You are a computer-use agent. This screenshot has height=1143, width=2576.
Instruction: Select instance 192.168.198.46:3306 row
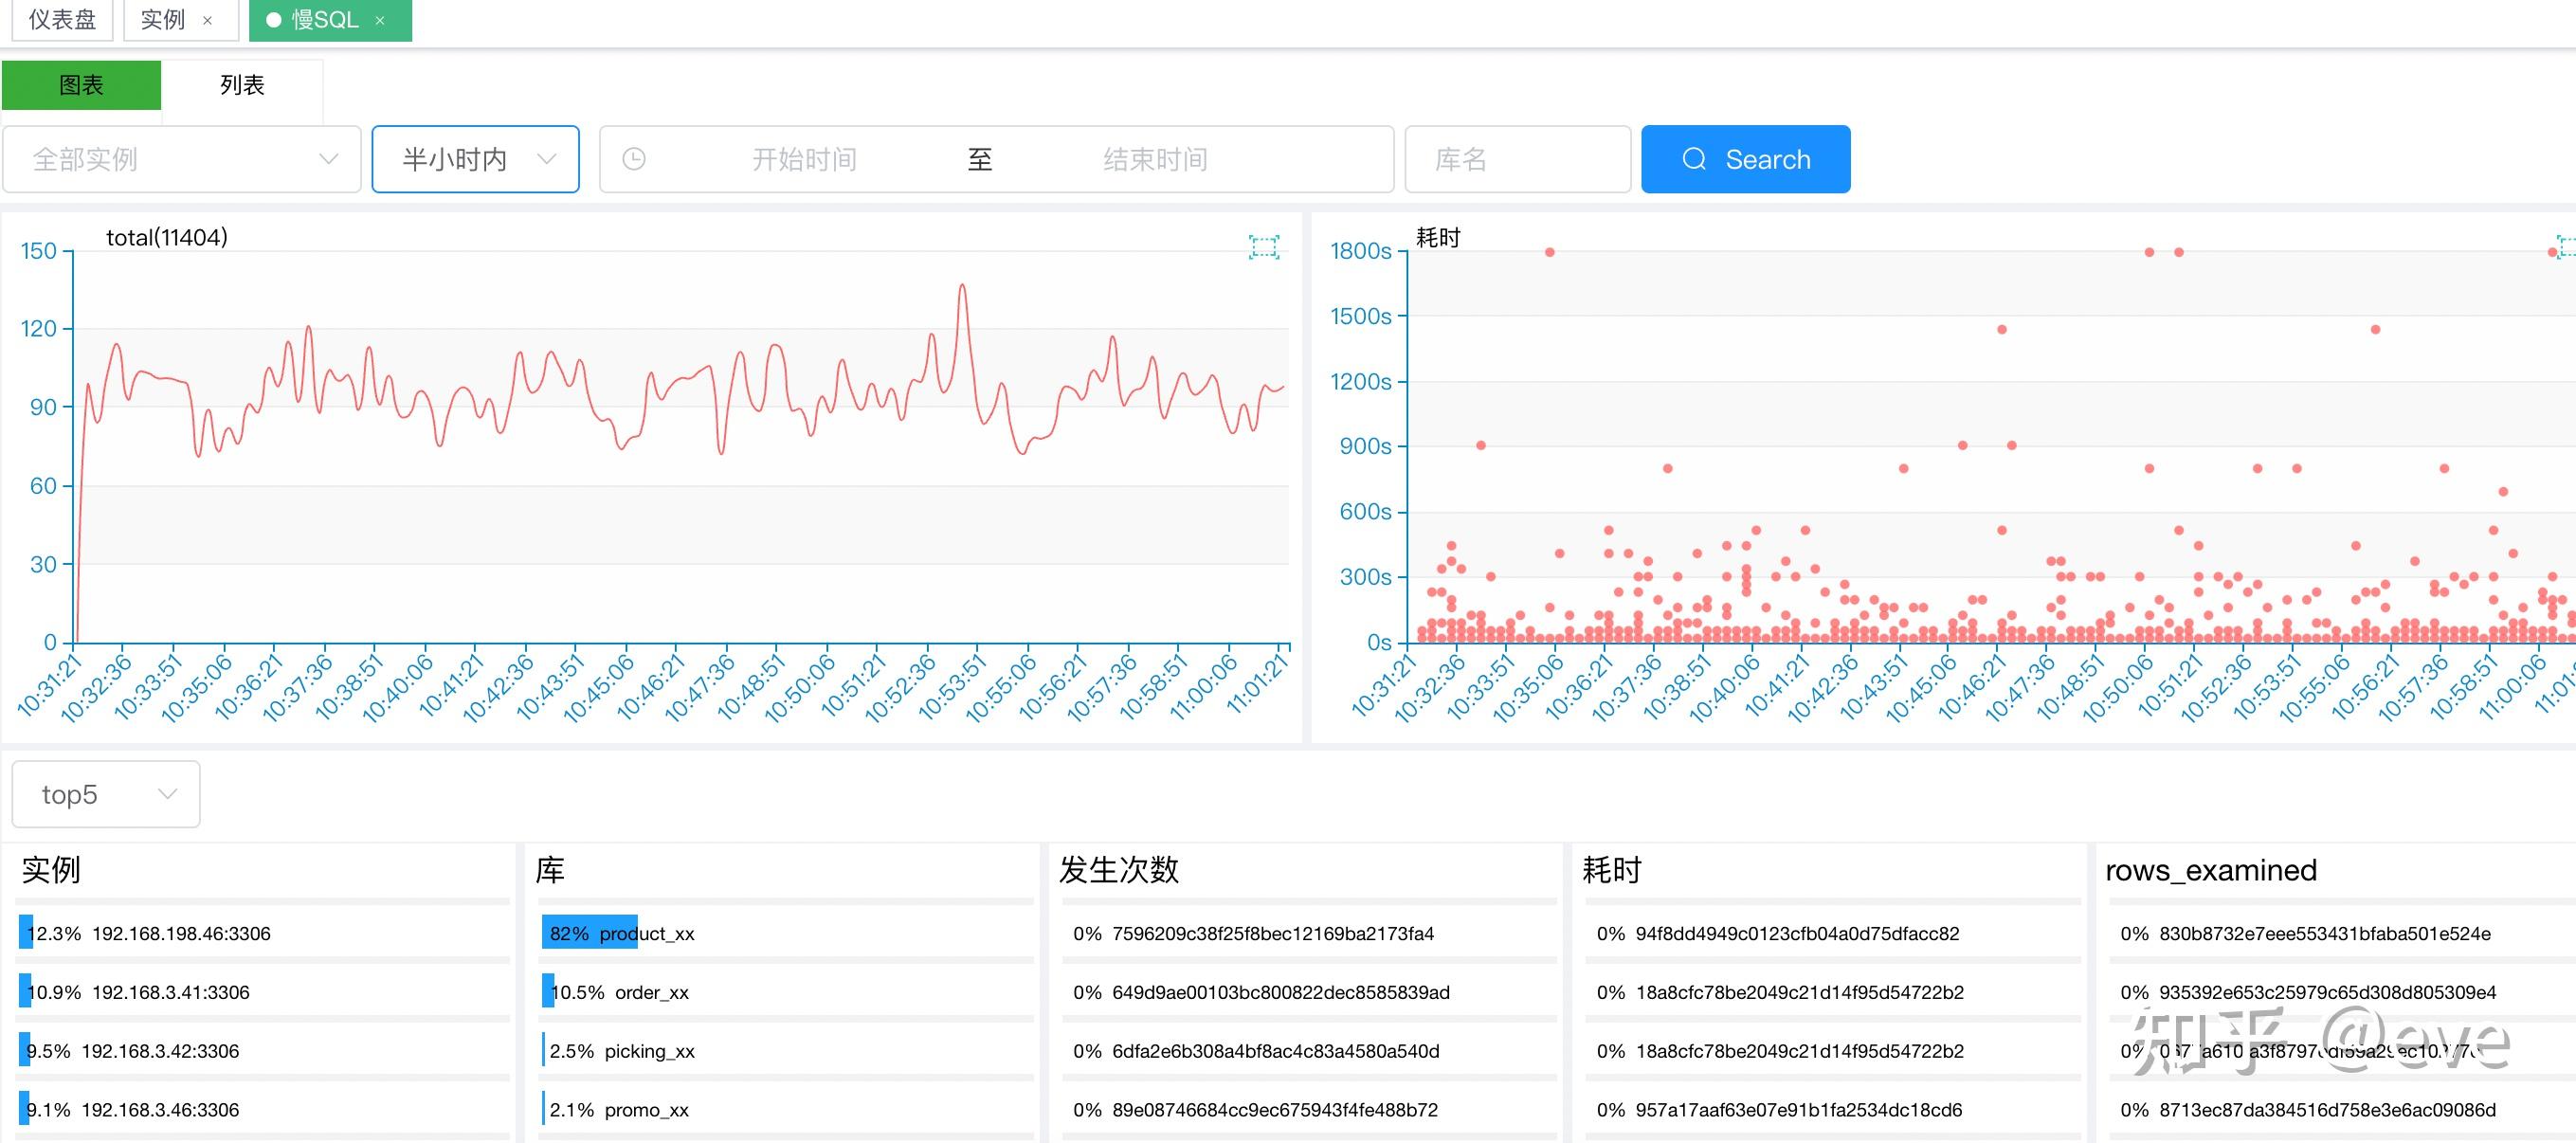point(181,933)
